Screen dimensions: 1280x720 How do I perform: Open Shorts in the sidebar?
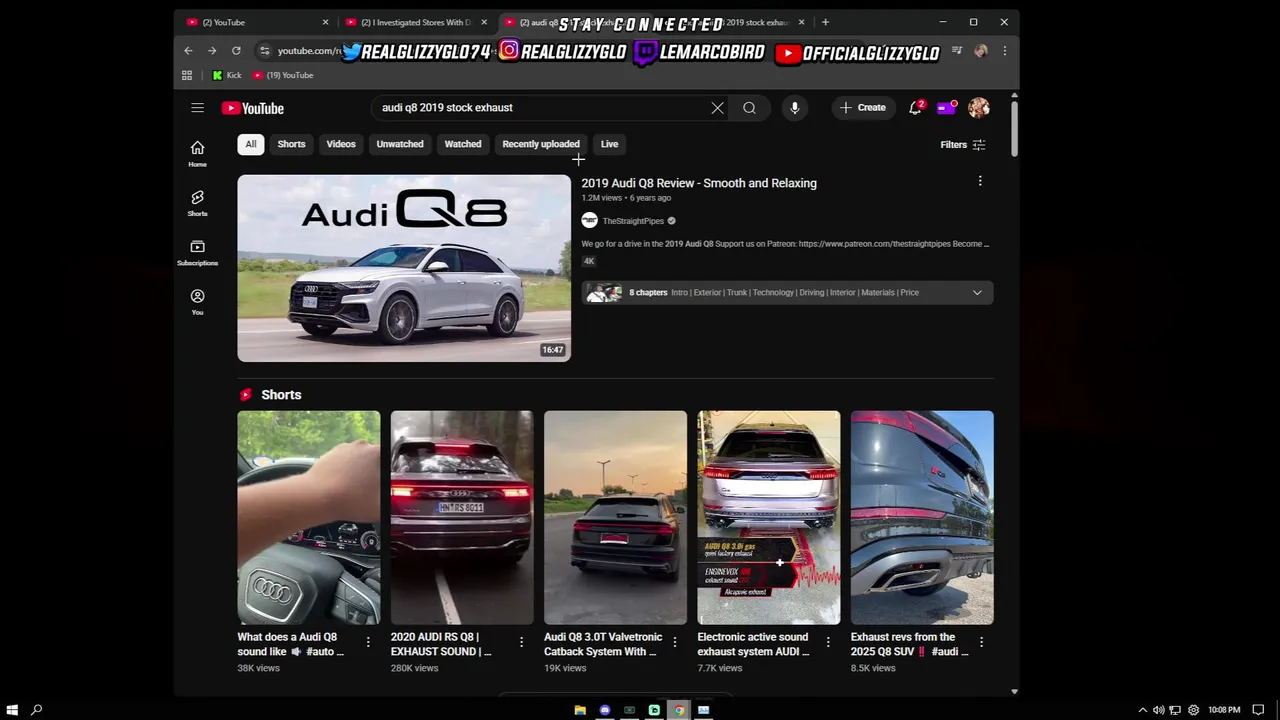coord(197,203)
